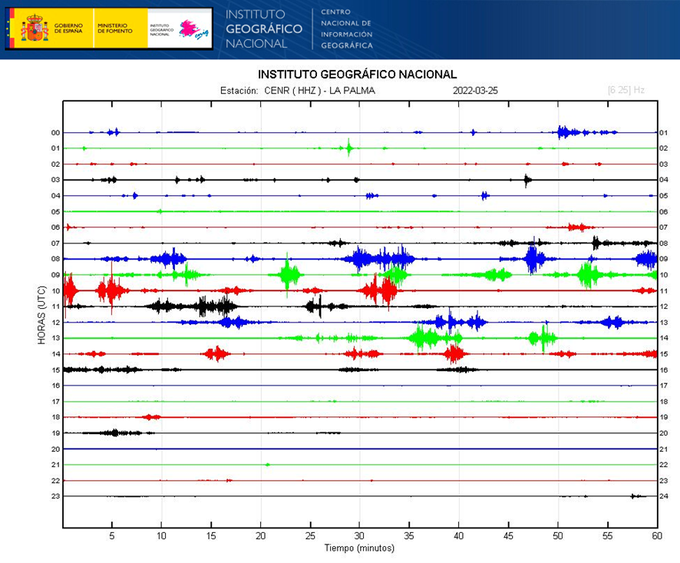Select the 23 hour label on left axis
680x563 pixels.
[56, 496]
